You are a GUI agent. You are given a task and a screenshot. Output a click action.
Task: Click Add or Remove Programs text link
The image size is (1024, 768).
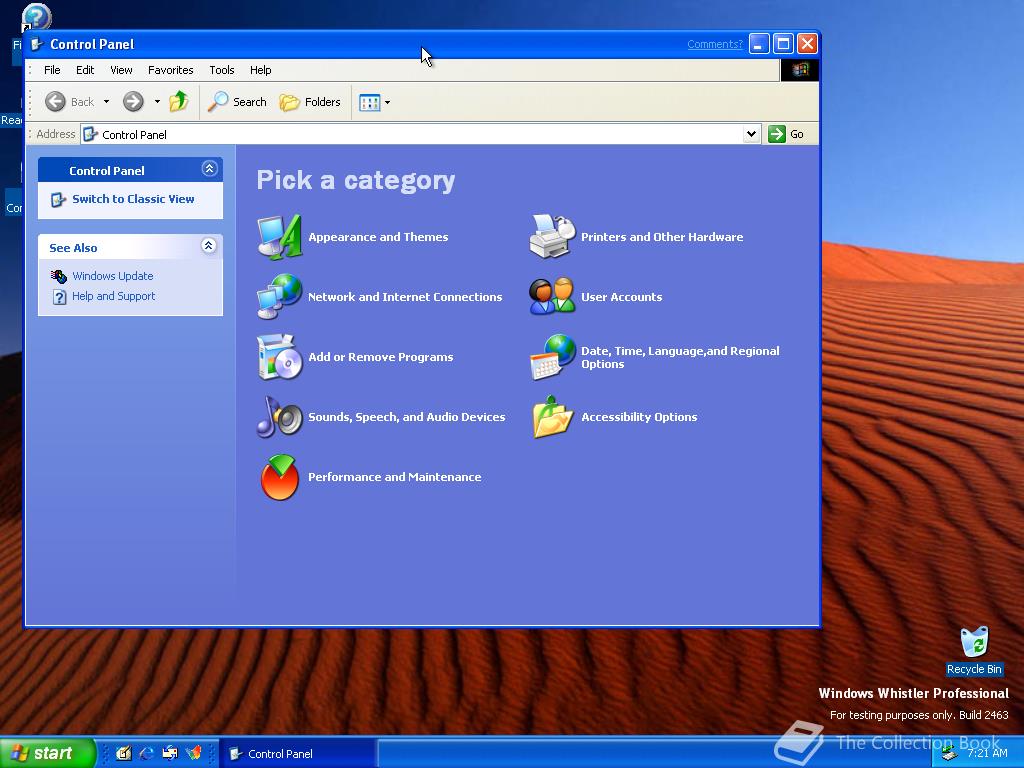pyautogui.click(x=381, y=357)
